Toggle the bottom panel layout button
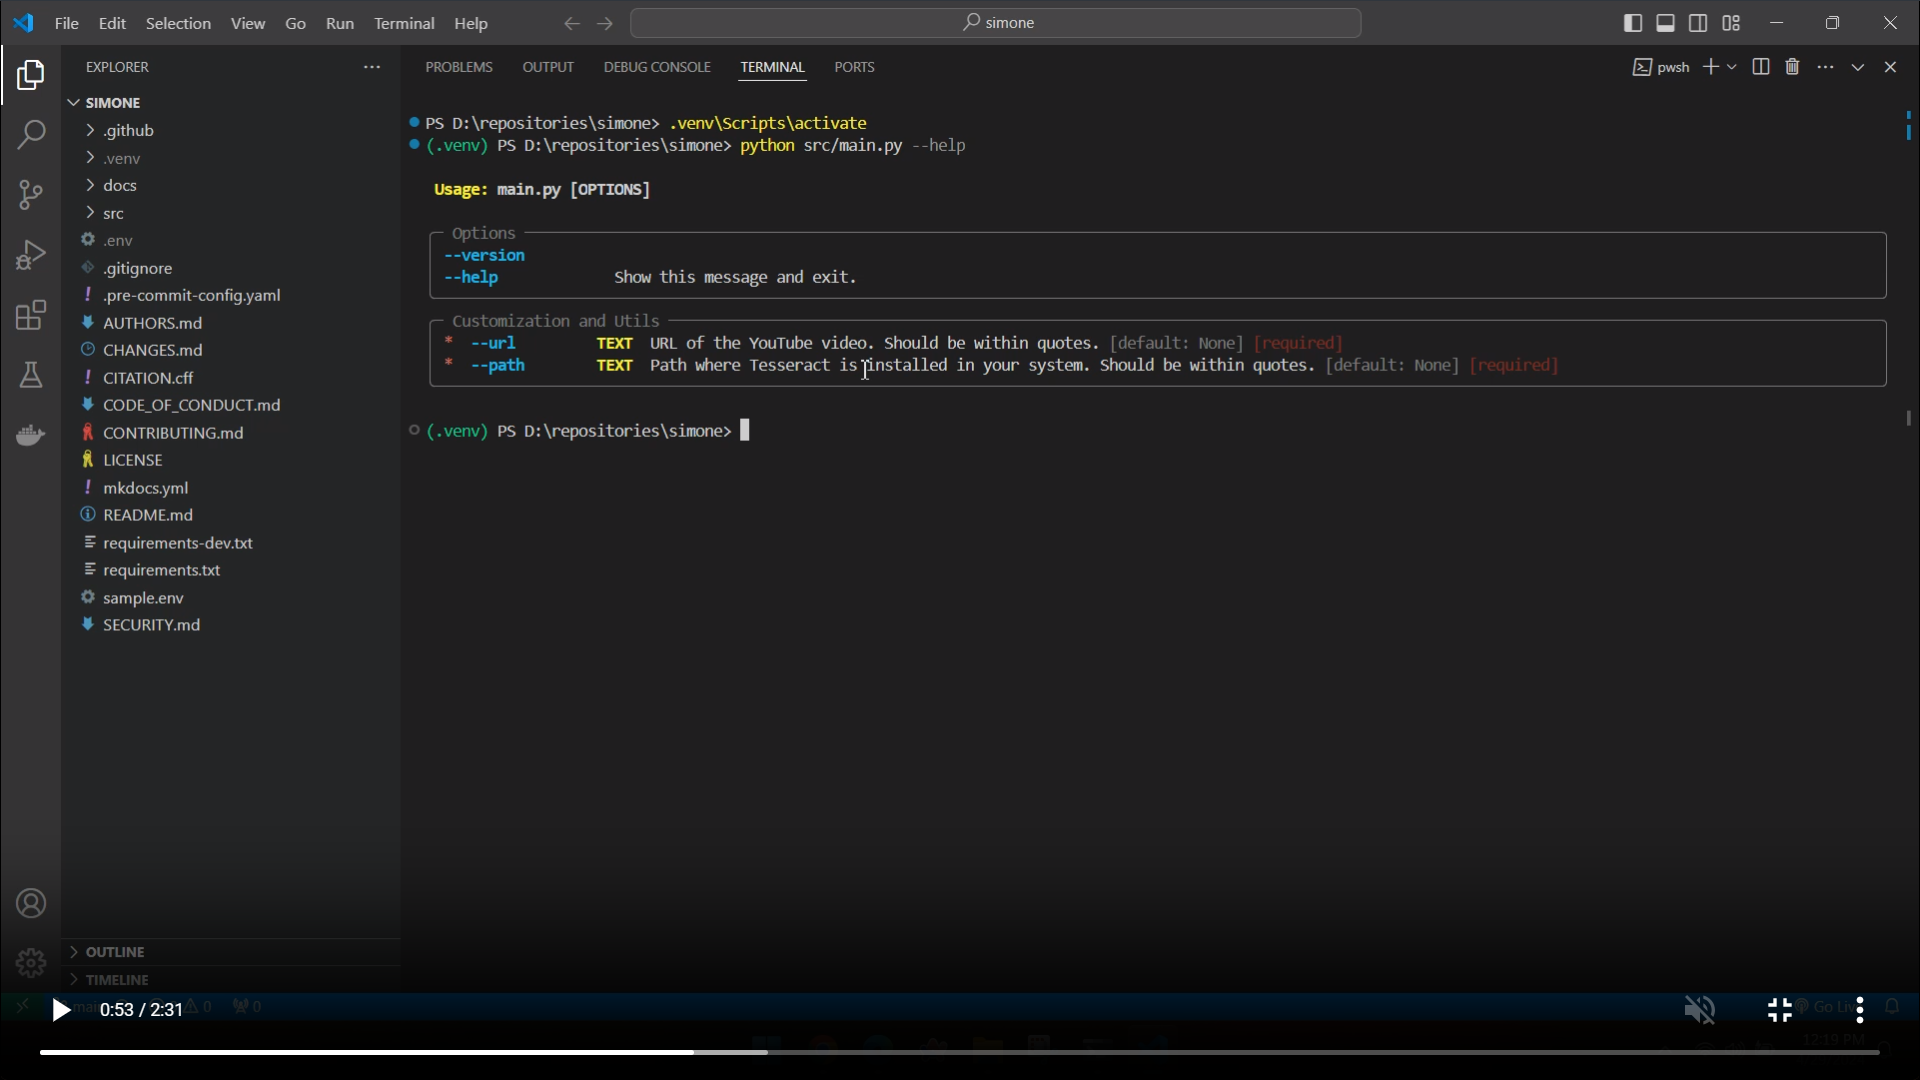 [1666, 23]
